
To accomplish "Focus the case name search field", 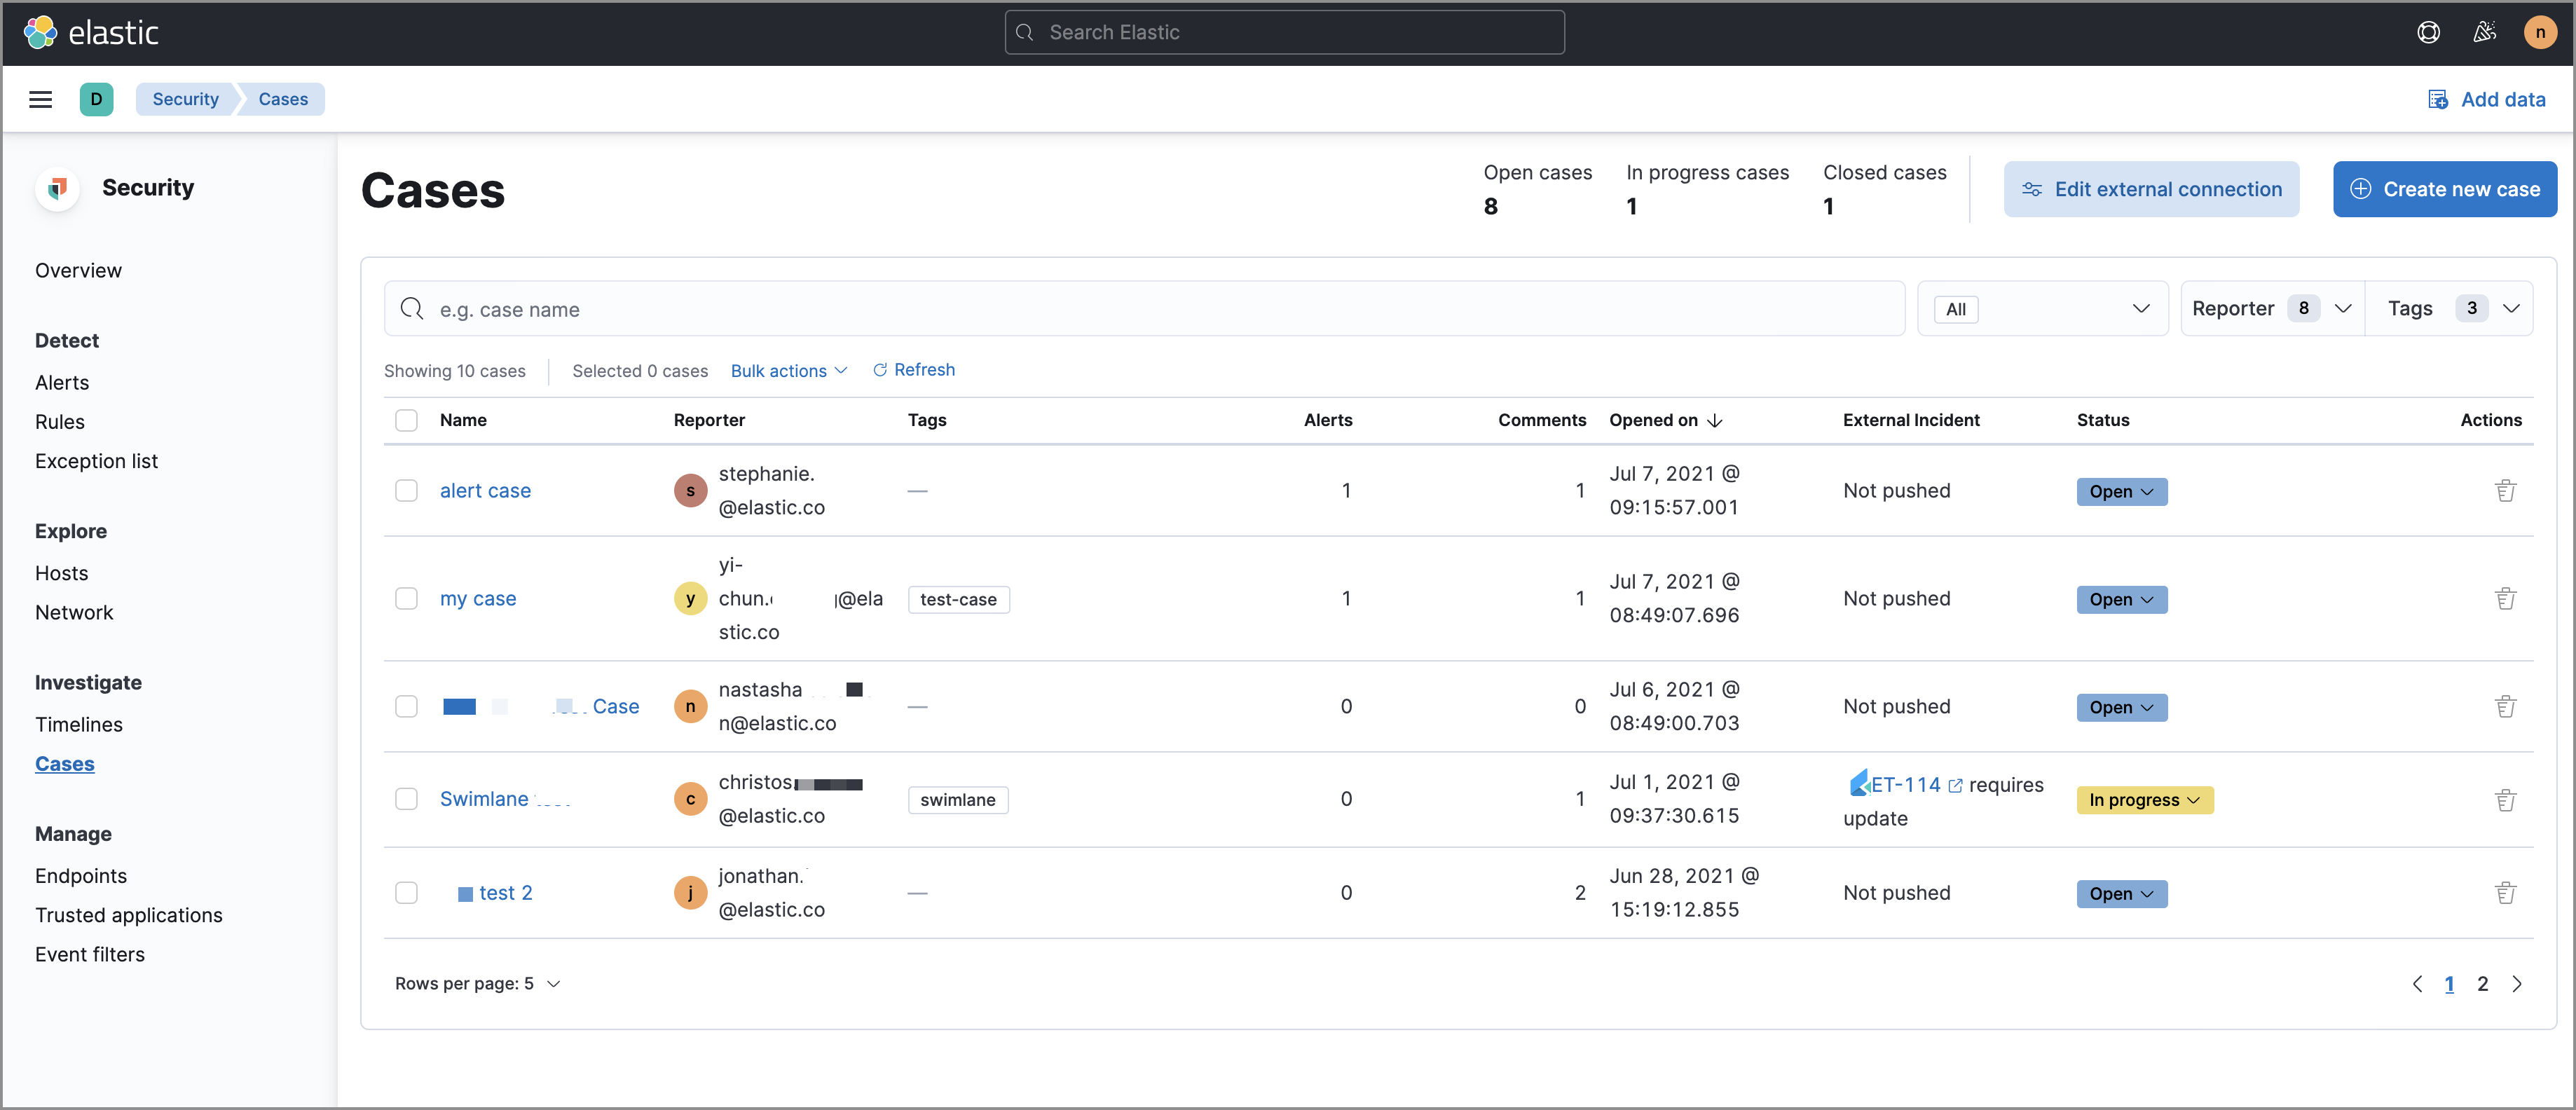I will coord(1160,309).
